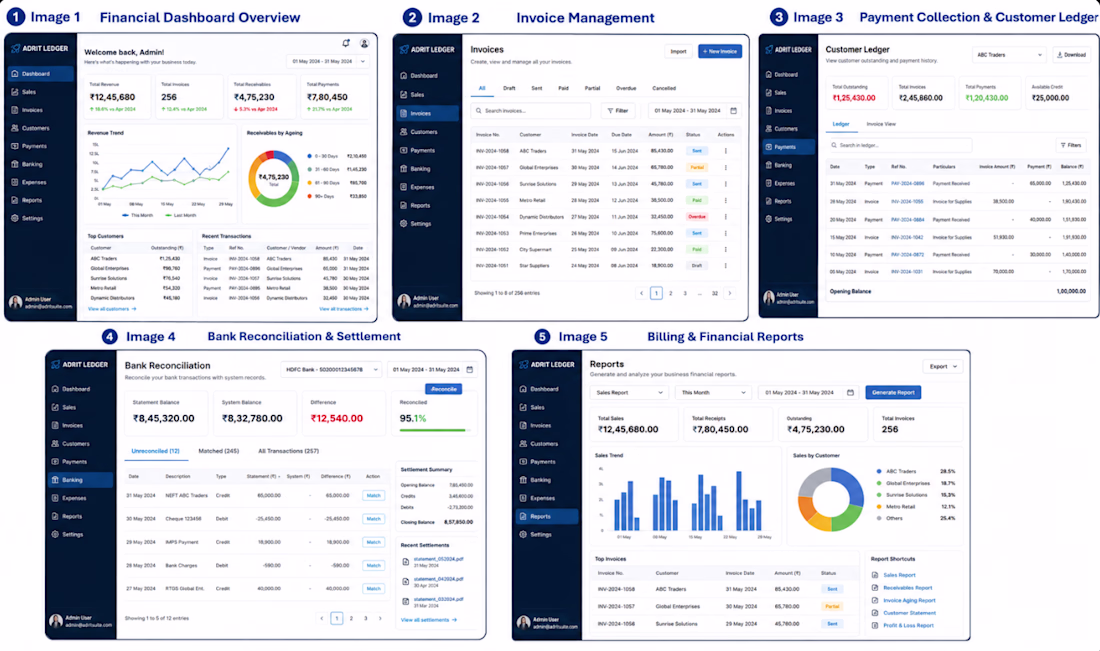Click the Reconciled 95.1% progress bar in Image 4
This screenshot has height=651, width=1100.
[432, 430]
